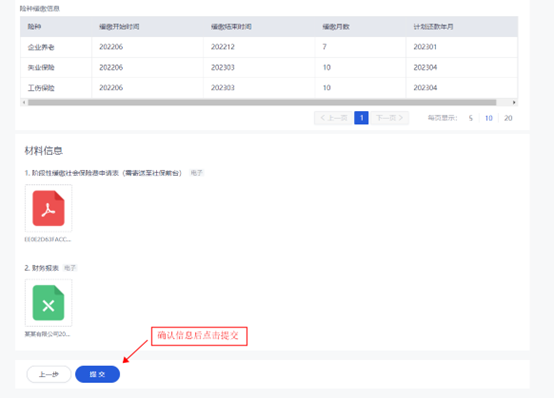554x398 pixels.
Task: Show 10 rows per page
Action: tap(489, 118)
